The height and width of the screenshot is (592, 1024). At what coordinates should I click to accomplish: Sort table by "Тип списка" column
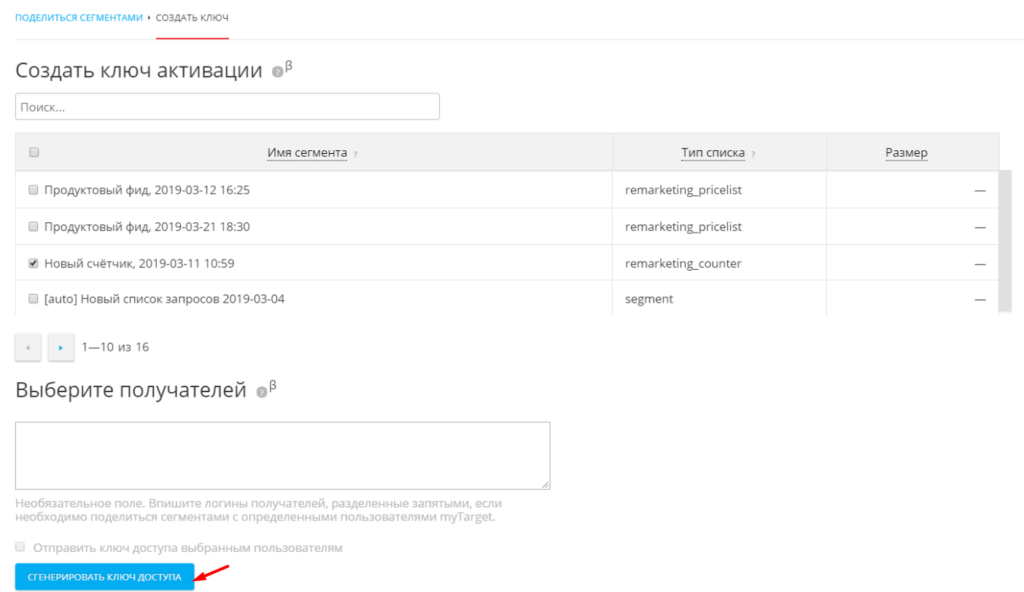(x=712, y=153)
